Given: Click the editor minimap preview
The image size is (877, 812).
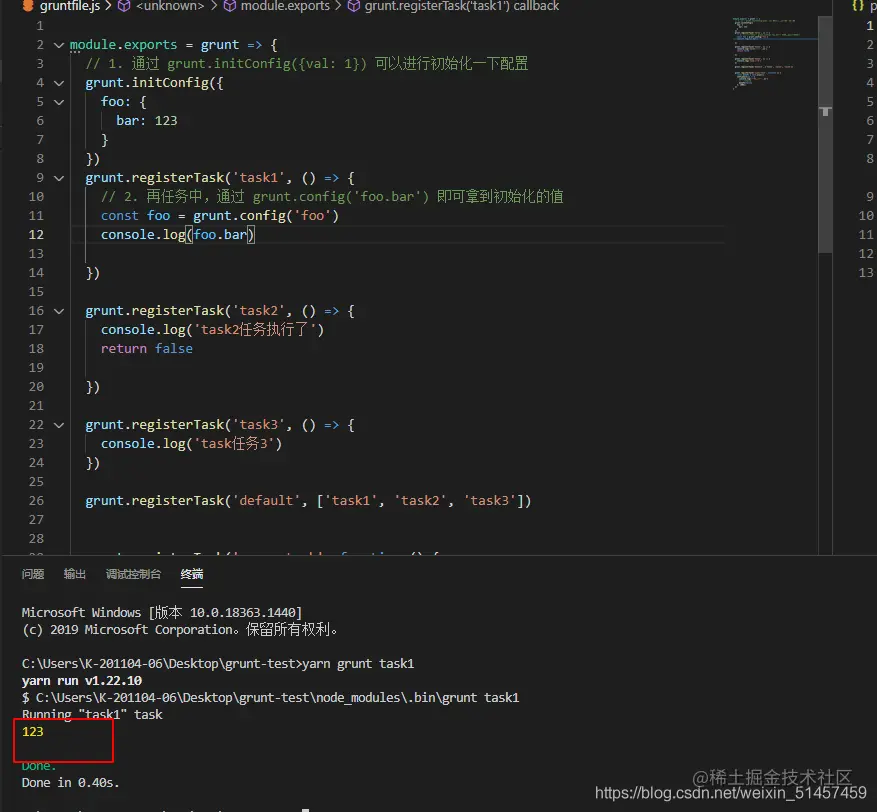Looking at the screenshot, I should pyautogui.click(x=774, y=54).
